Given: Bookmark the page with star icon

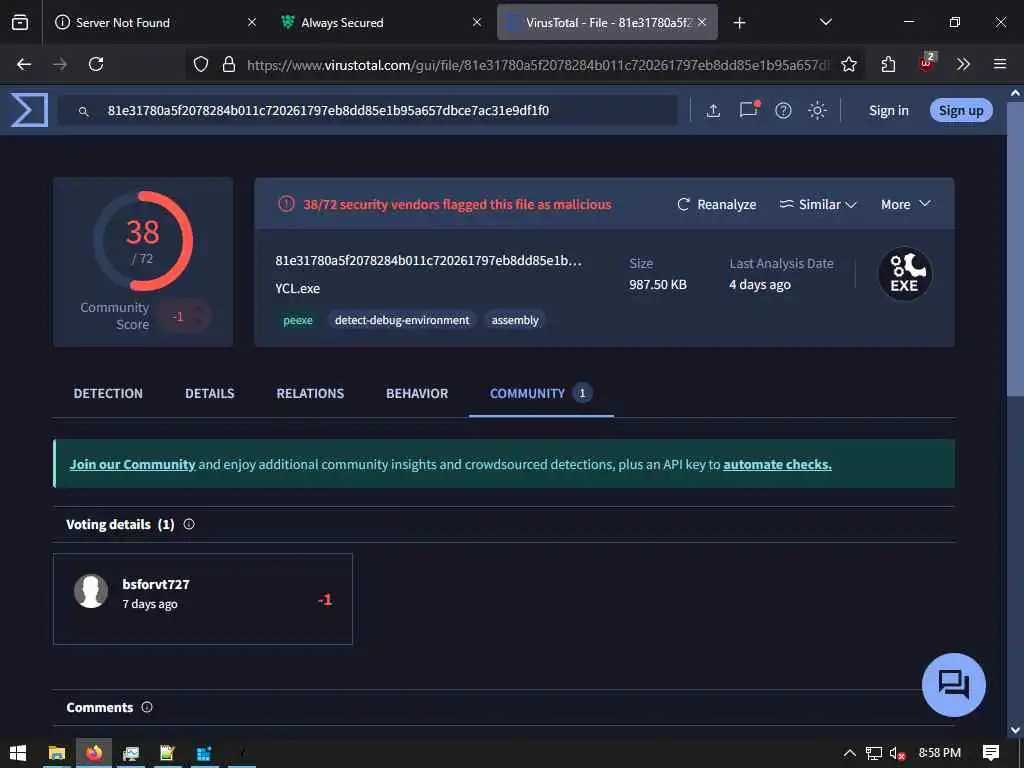Looking at the screenshot, I should coord(848,64).
